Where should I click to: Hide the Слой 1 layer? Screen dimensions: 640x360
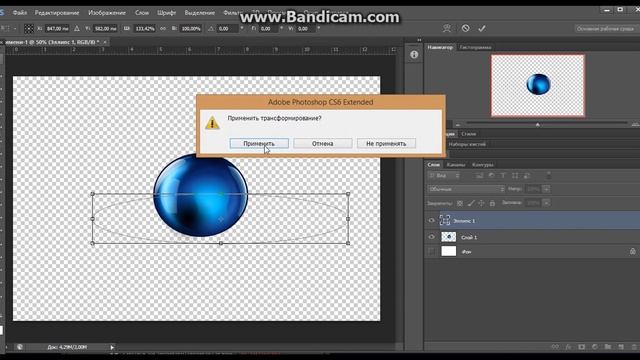(431, 237)
